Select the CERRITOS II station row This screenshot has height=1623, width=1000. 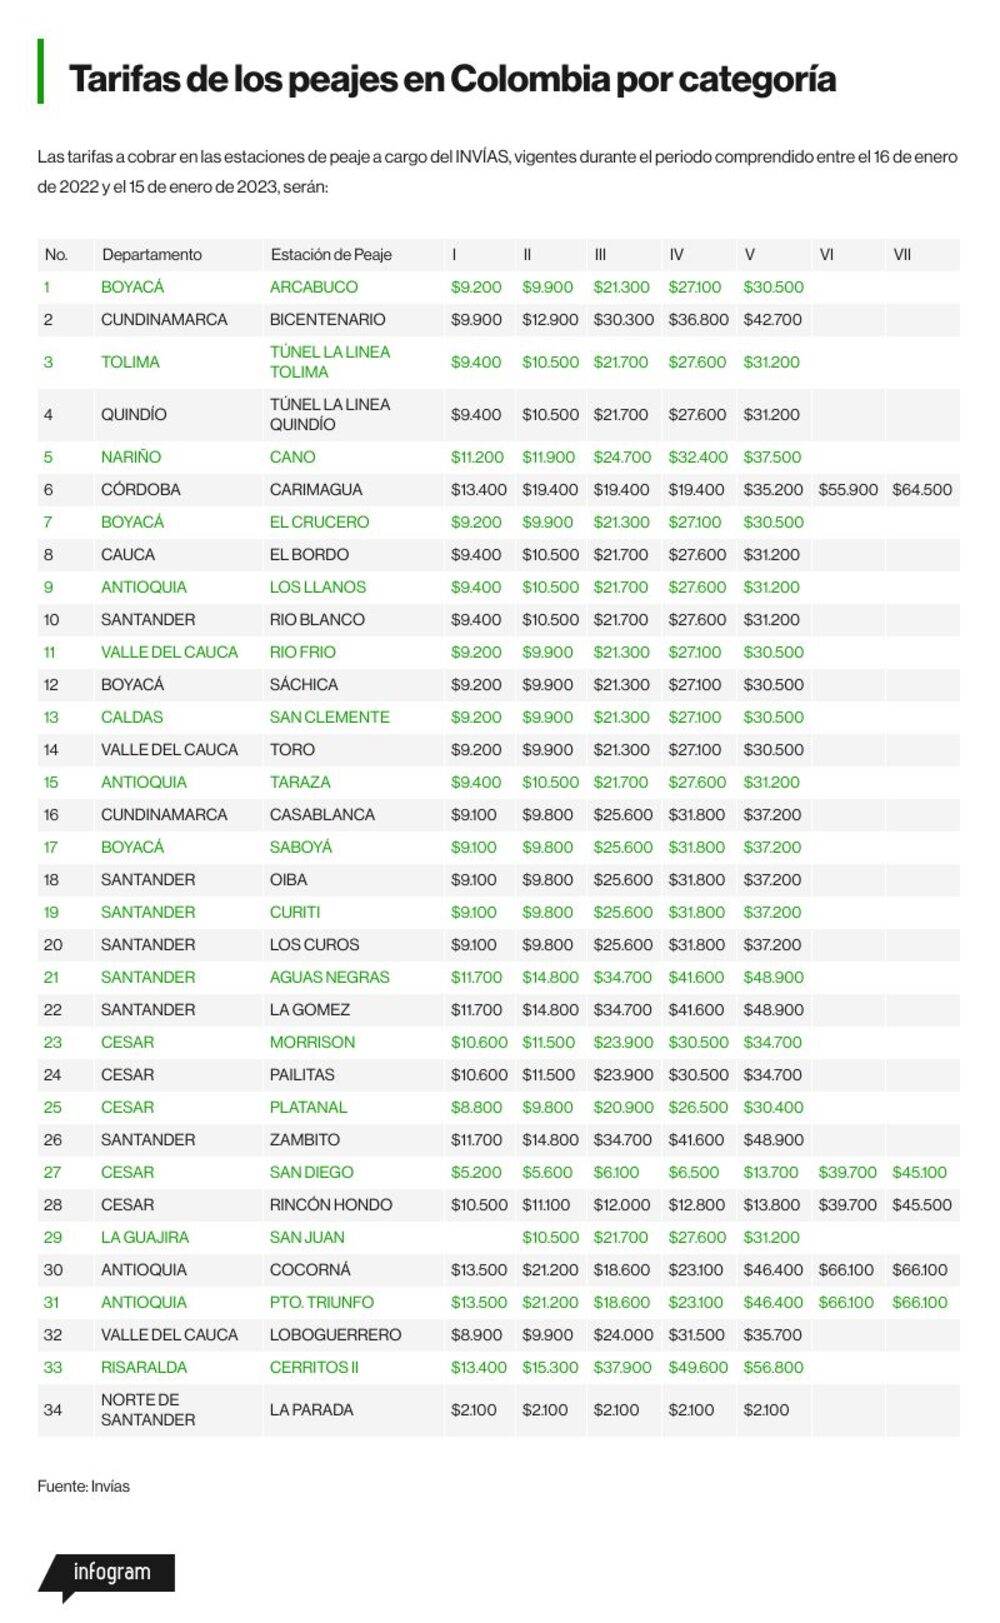tap(499, 1368)
